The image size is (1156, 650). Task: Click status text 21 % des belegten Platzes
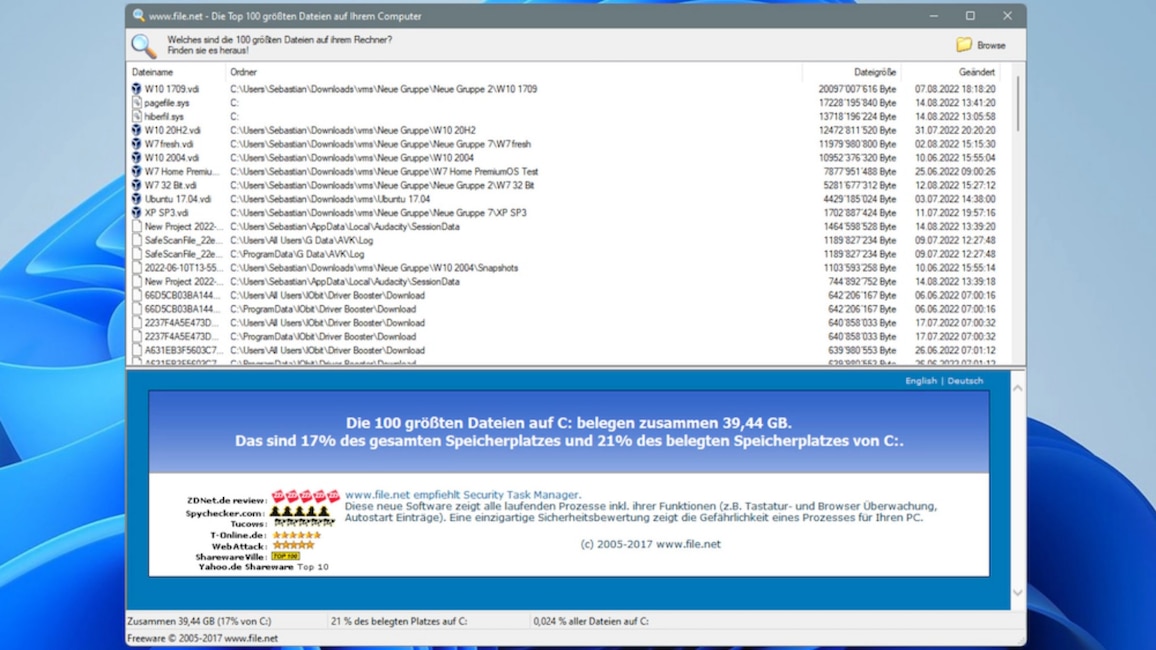[399, 621]
